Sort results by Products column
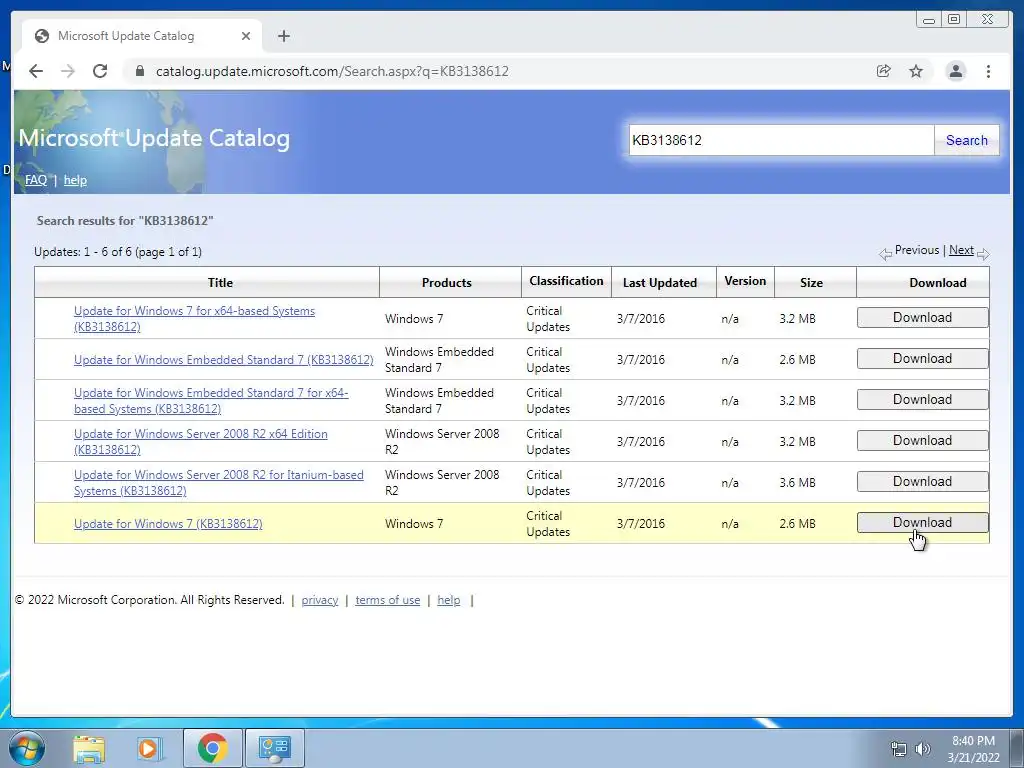This screenshot has height=768, width=1024. pyautogui.click(x=447, y=283)
